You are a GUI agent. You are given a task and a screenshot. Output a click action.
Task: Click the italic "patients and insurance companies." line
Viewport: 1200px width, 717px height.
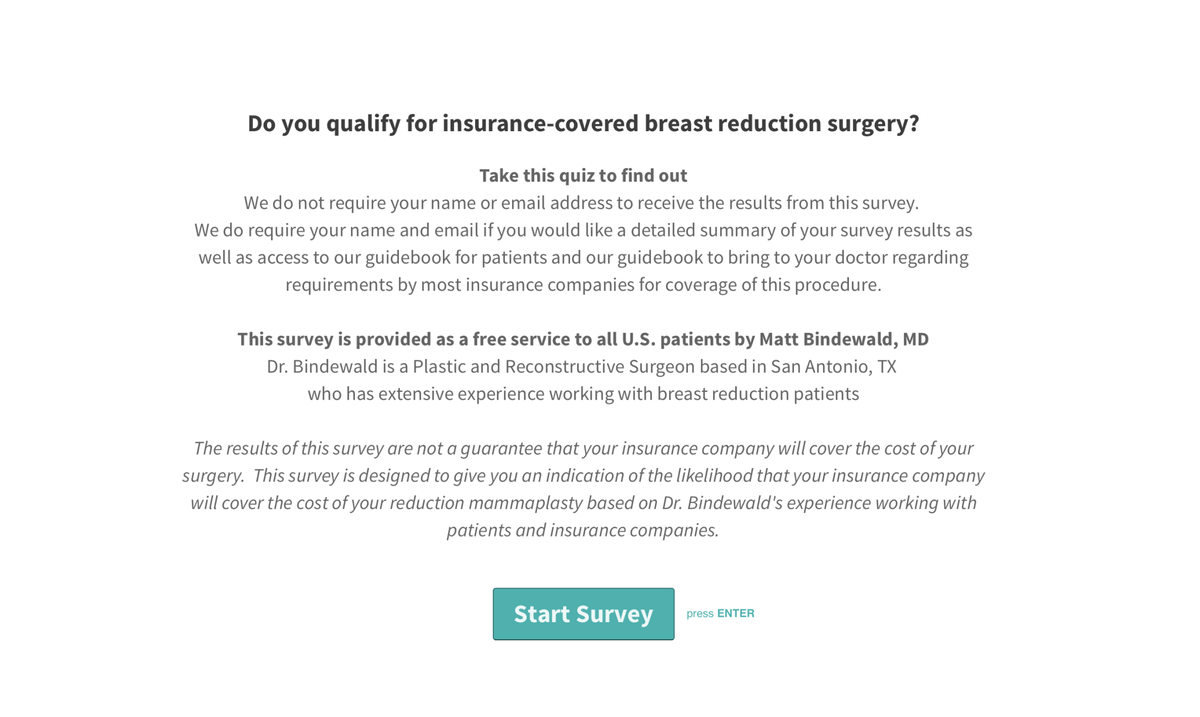[583, 530]
